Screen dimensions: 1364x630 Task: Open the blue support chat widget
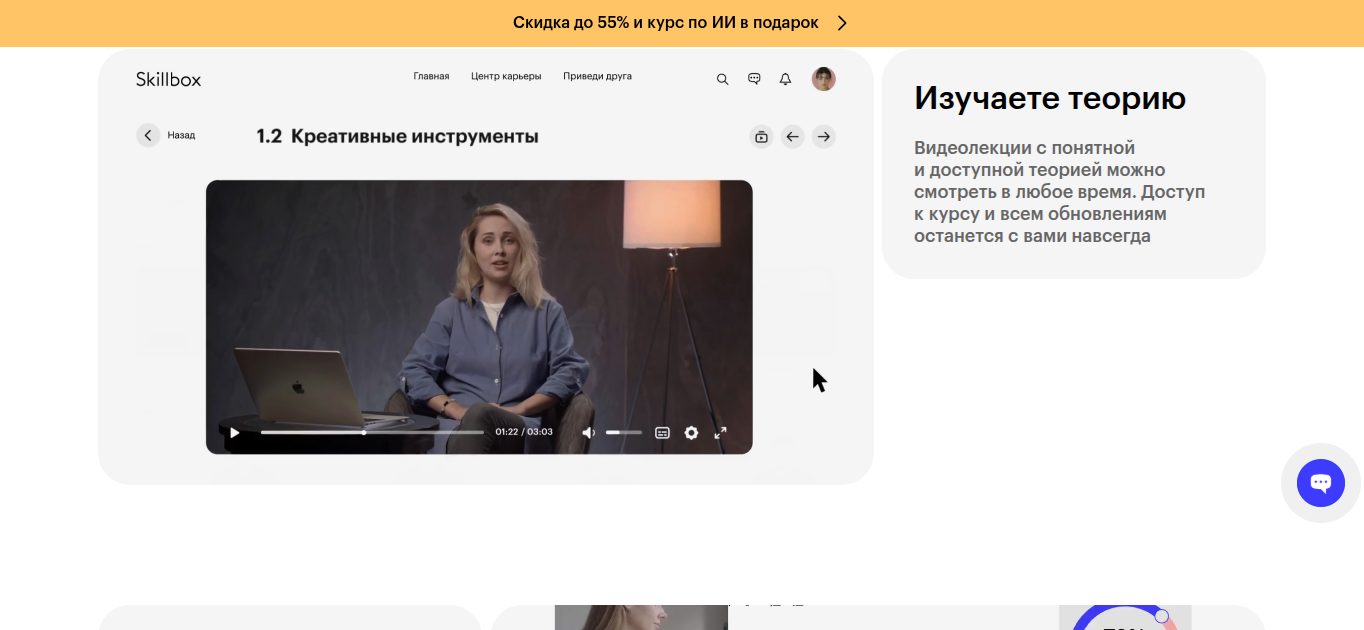1321,483
